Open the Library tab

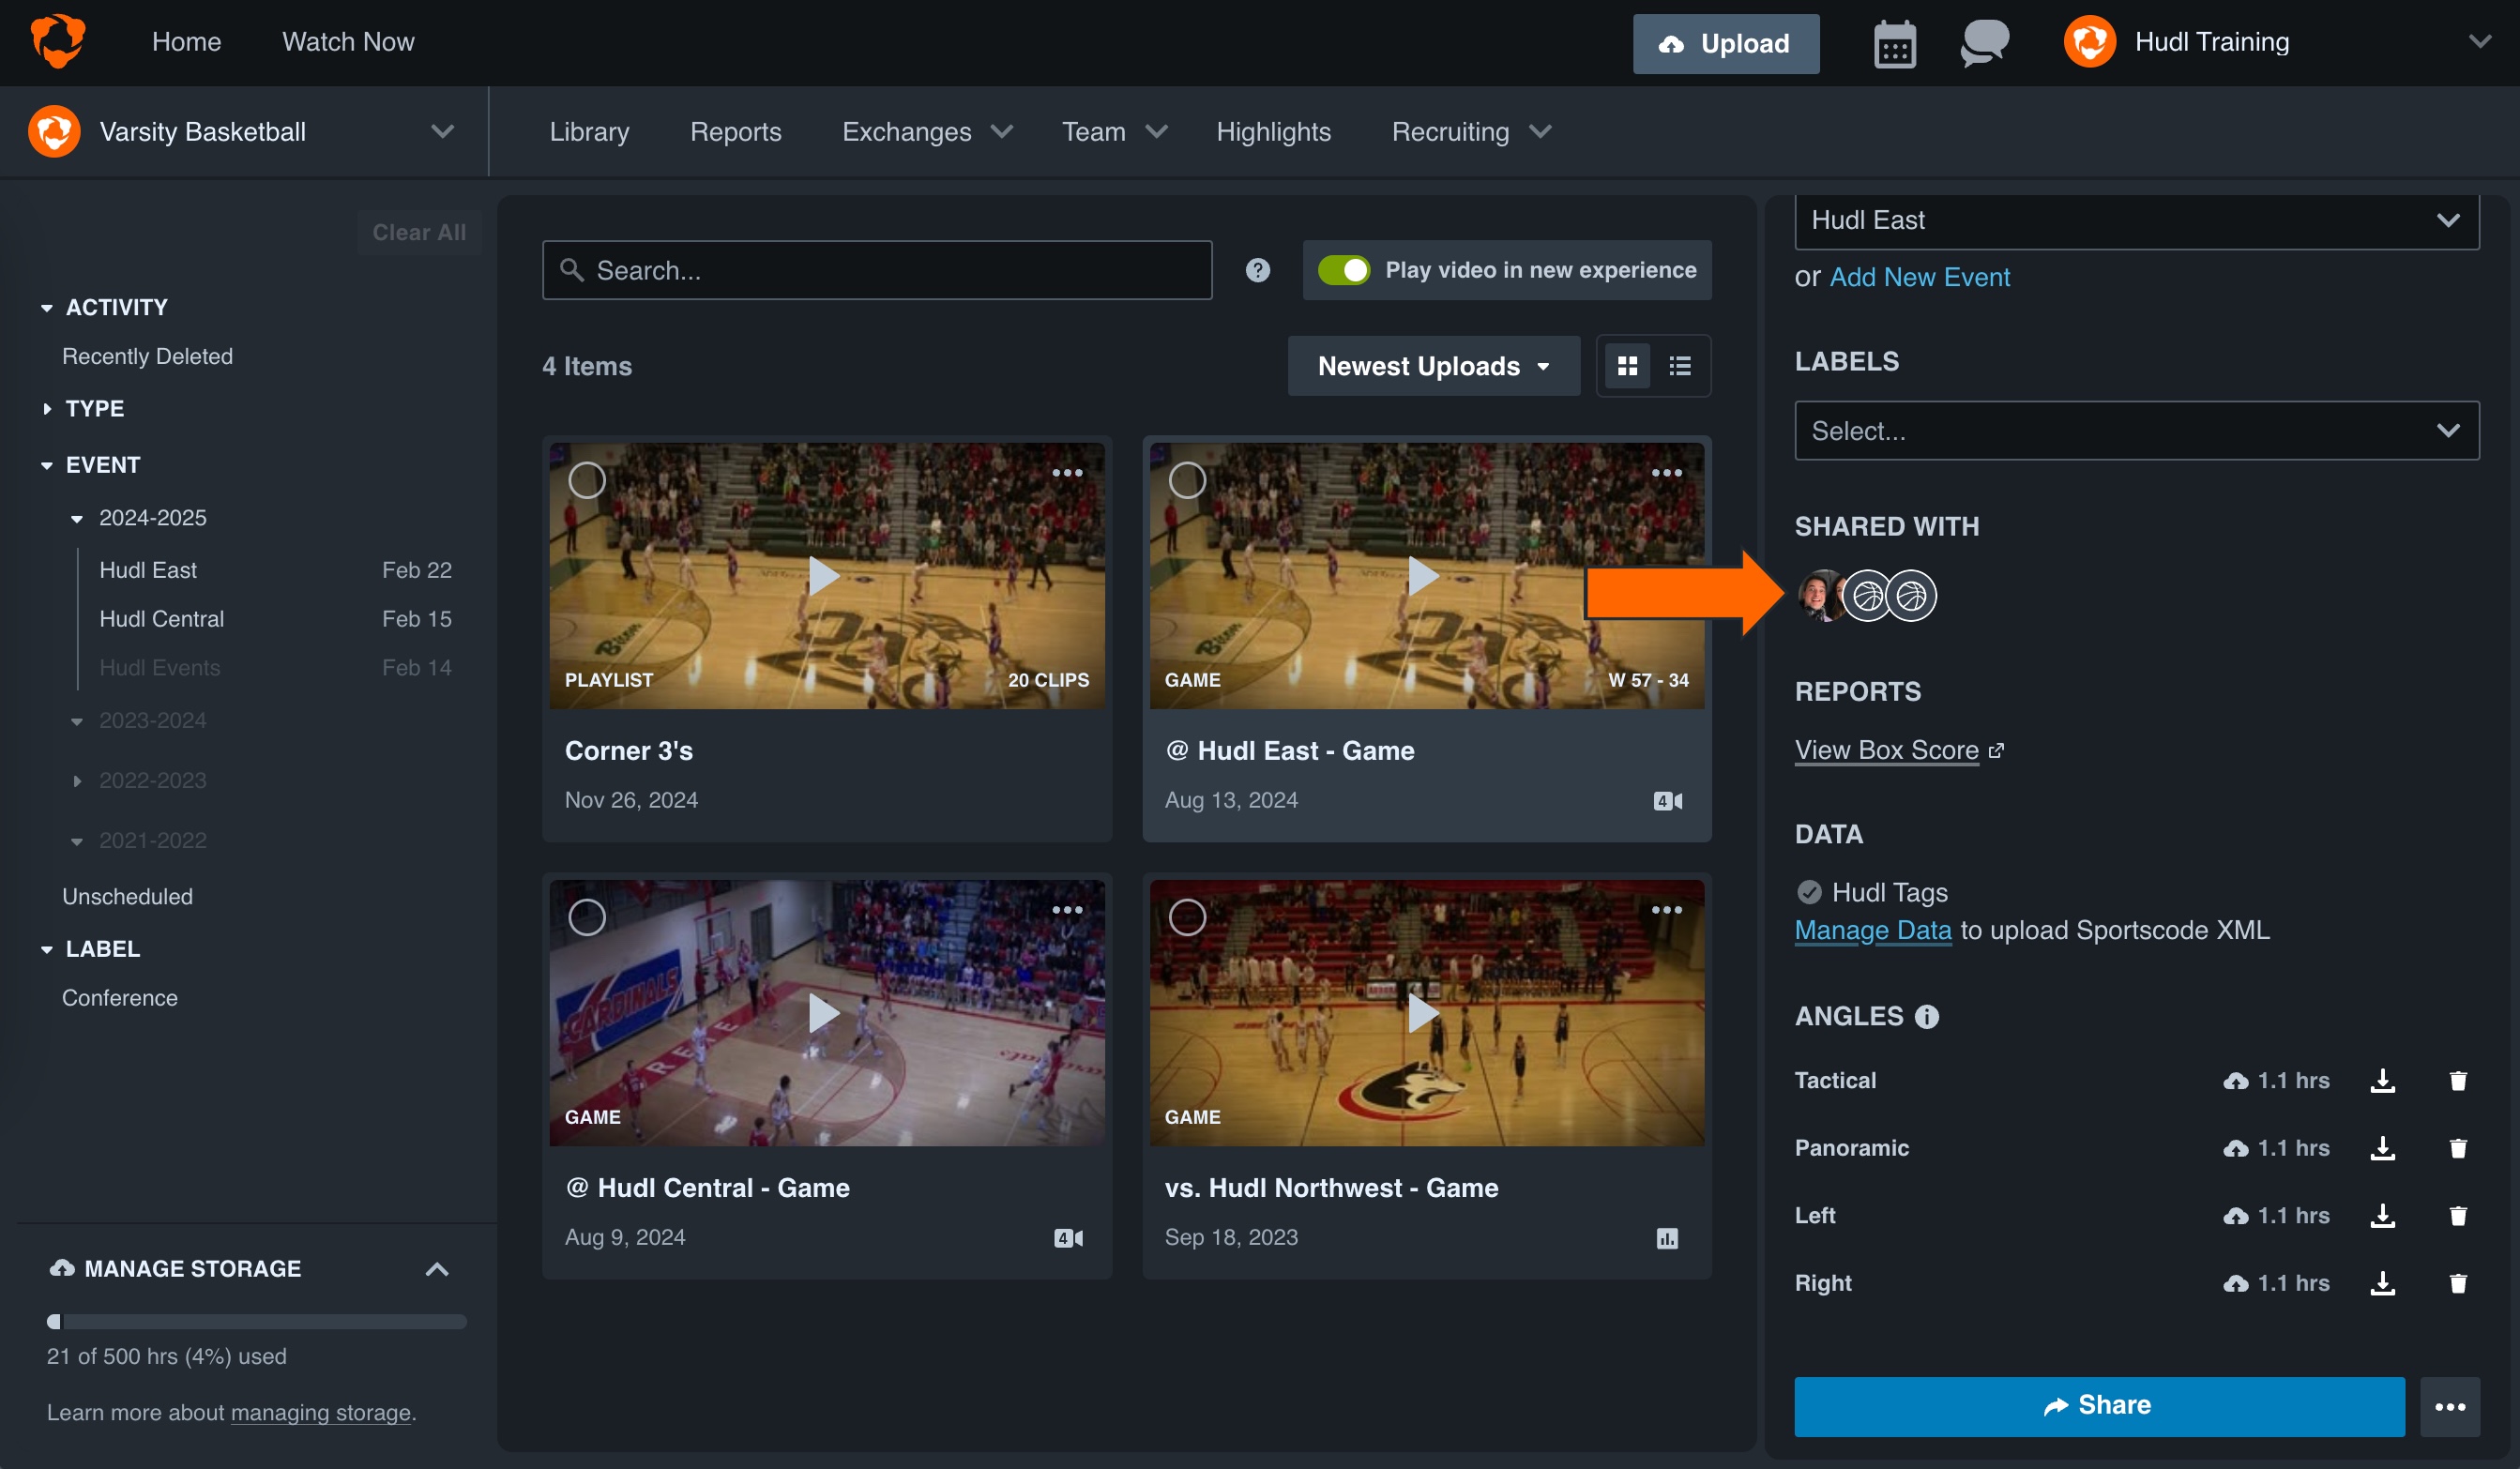coord(589,131)
